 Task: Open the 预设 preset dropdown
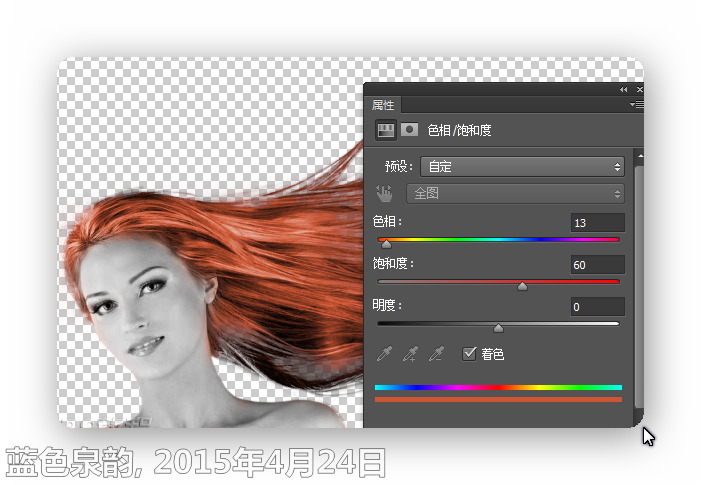click(x=522, y=167)
